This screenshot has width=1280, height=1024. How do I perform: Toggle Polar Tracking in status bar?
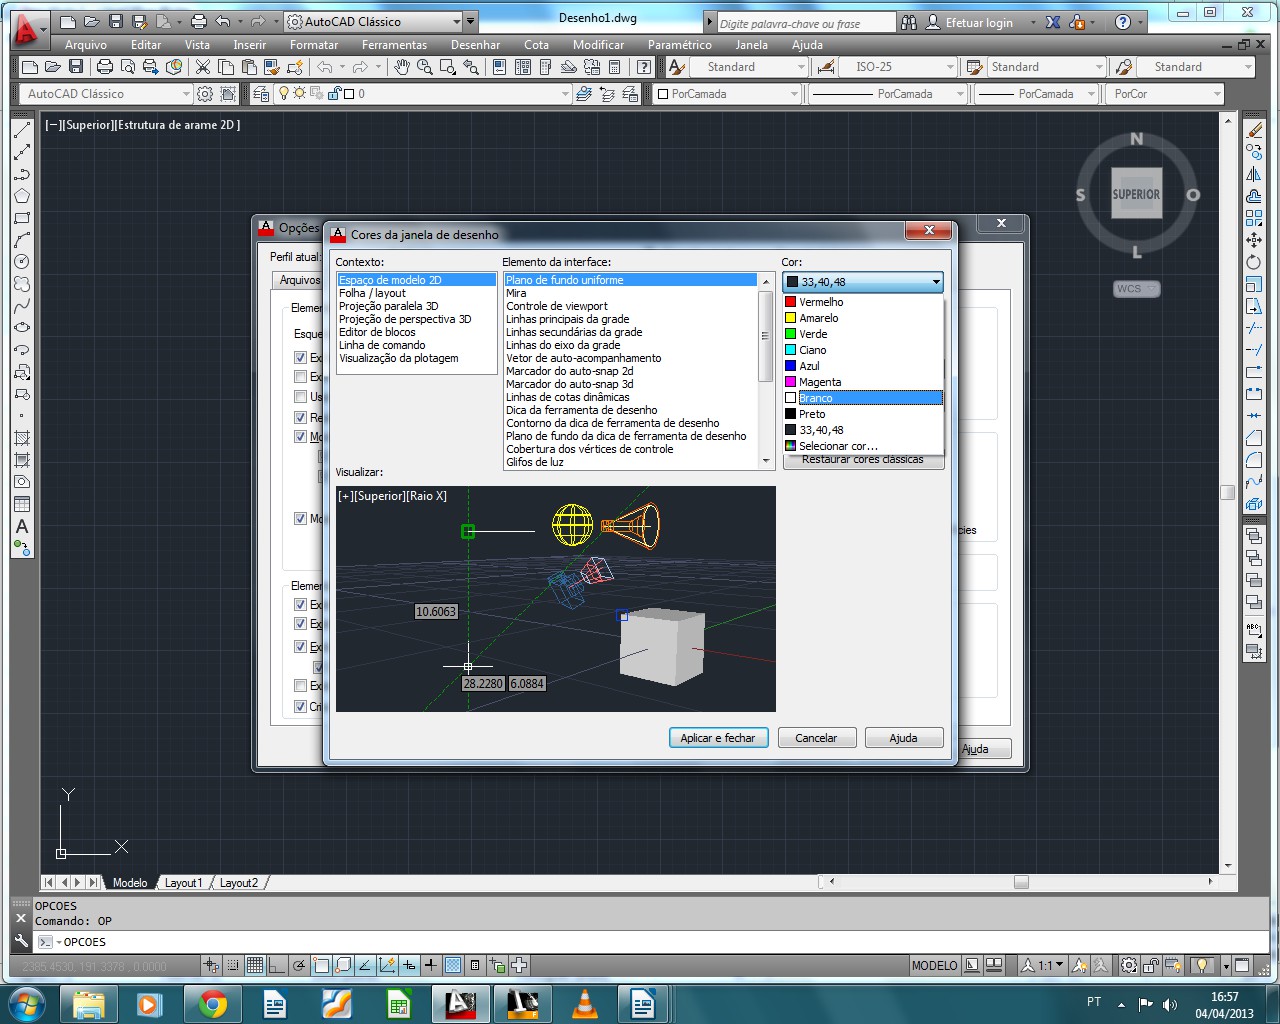click(x=299, y=965)
